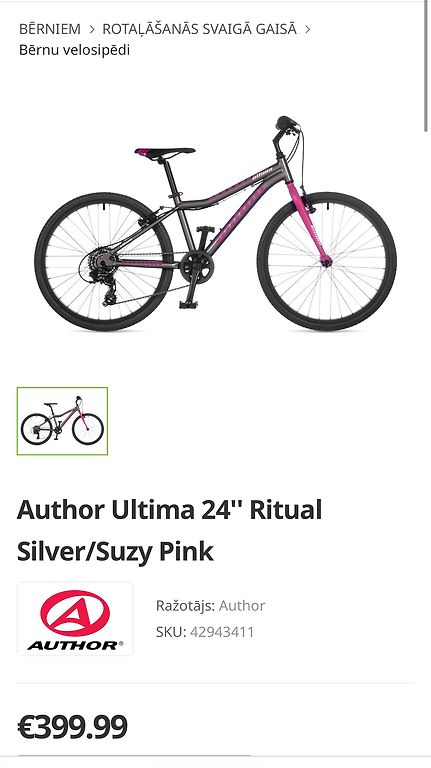Screen dimensions: 431x768
Task: Click the €399.99 price
Action: pyautogui.click(x=72, y=727)
